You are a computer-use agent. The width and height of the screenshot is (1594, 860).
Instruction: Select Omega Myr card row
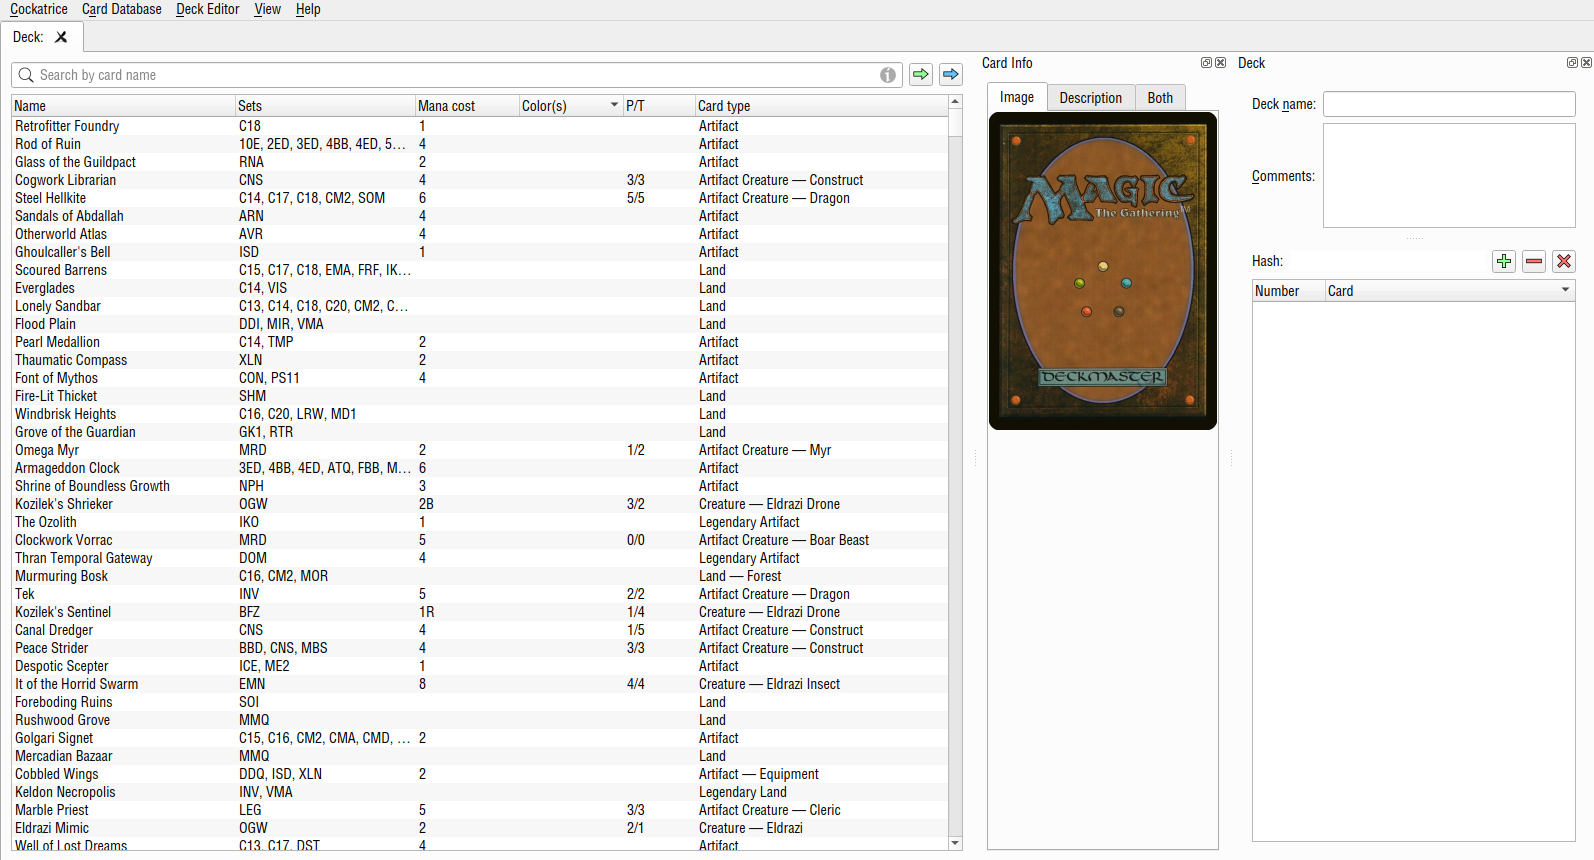[480, 450]
